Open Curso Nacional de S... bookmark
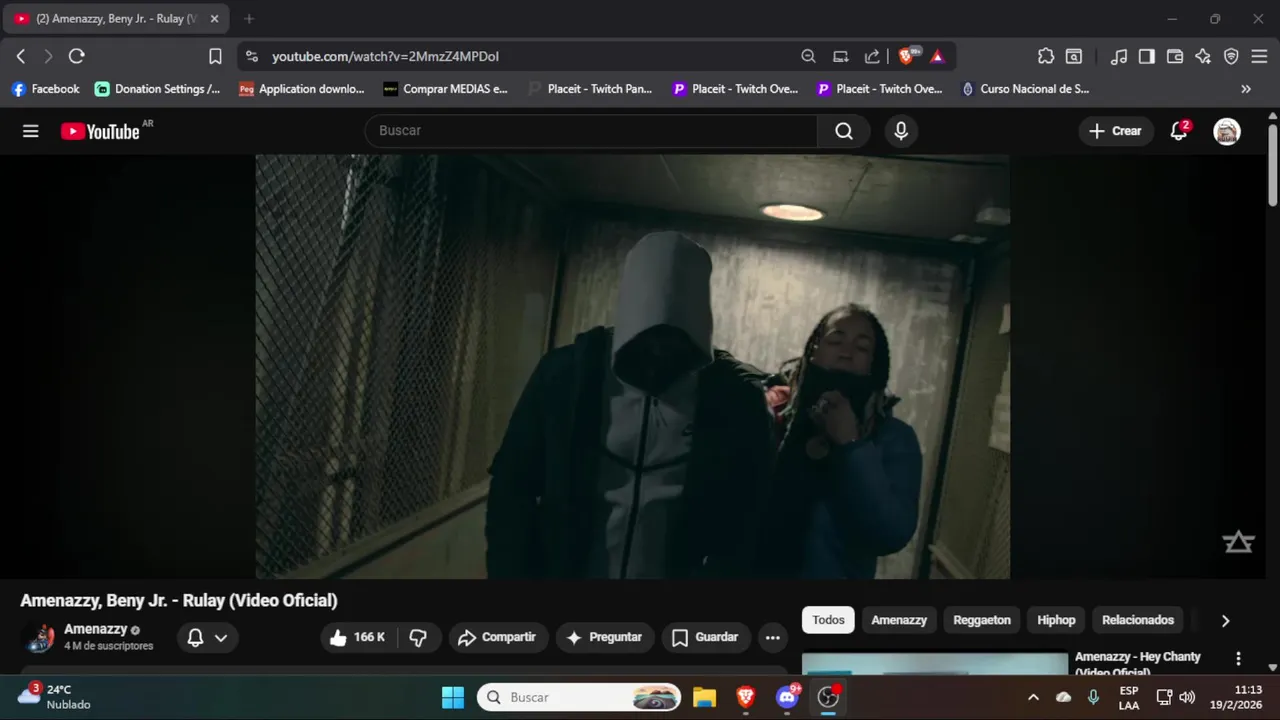Image resolution: width=1280 pixels, height=720 pixels. [1025, 89]
